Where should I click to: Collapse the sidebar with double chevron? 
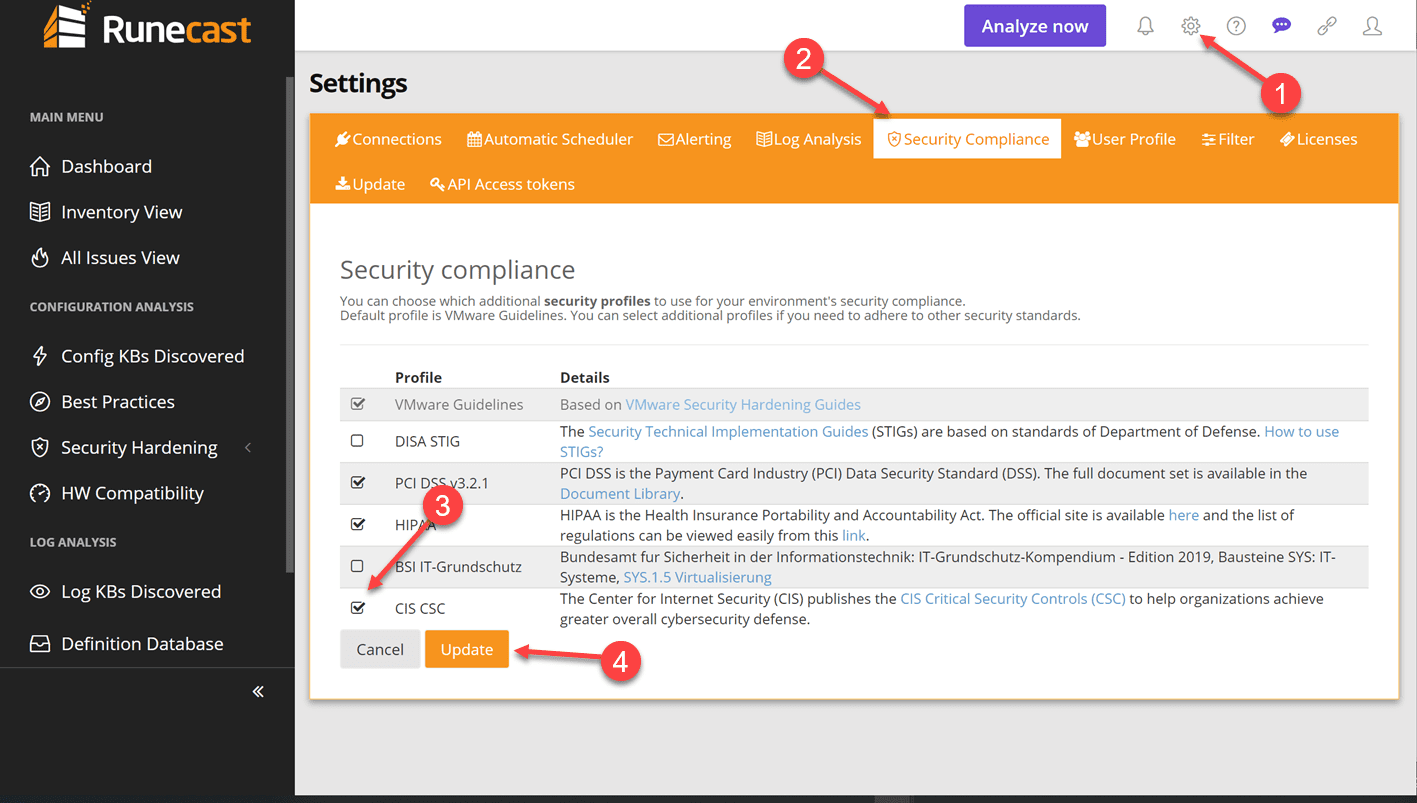[x=258, y=692]
